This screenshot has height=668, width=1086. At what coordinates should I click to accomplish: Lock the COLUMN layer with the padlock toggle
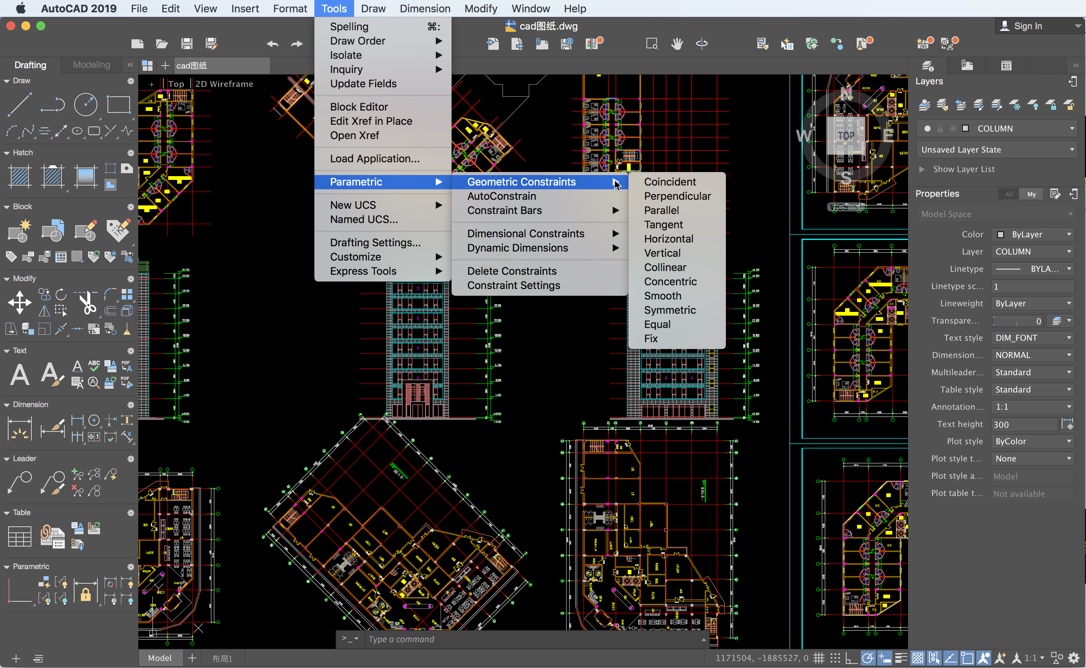[940, 128]
